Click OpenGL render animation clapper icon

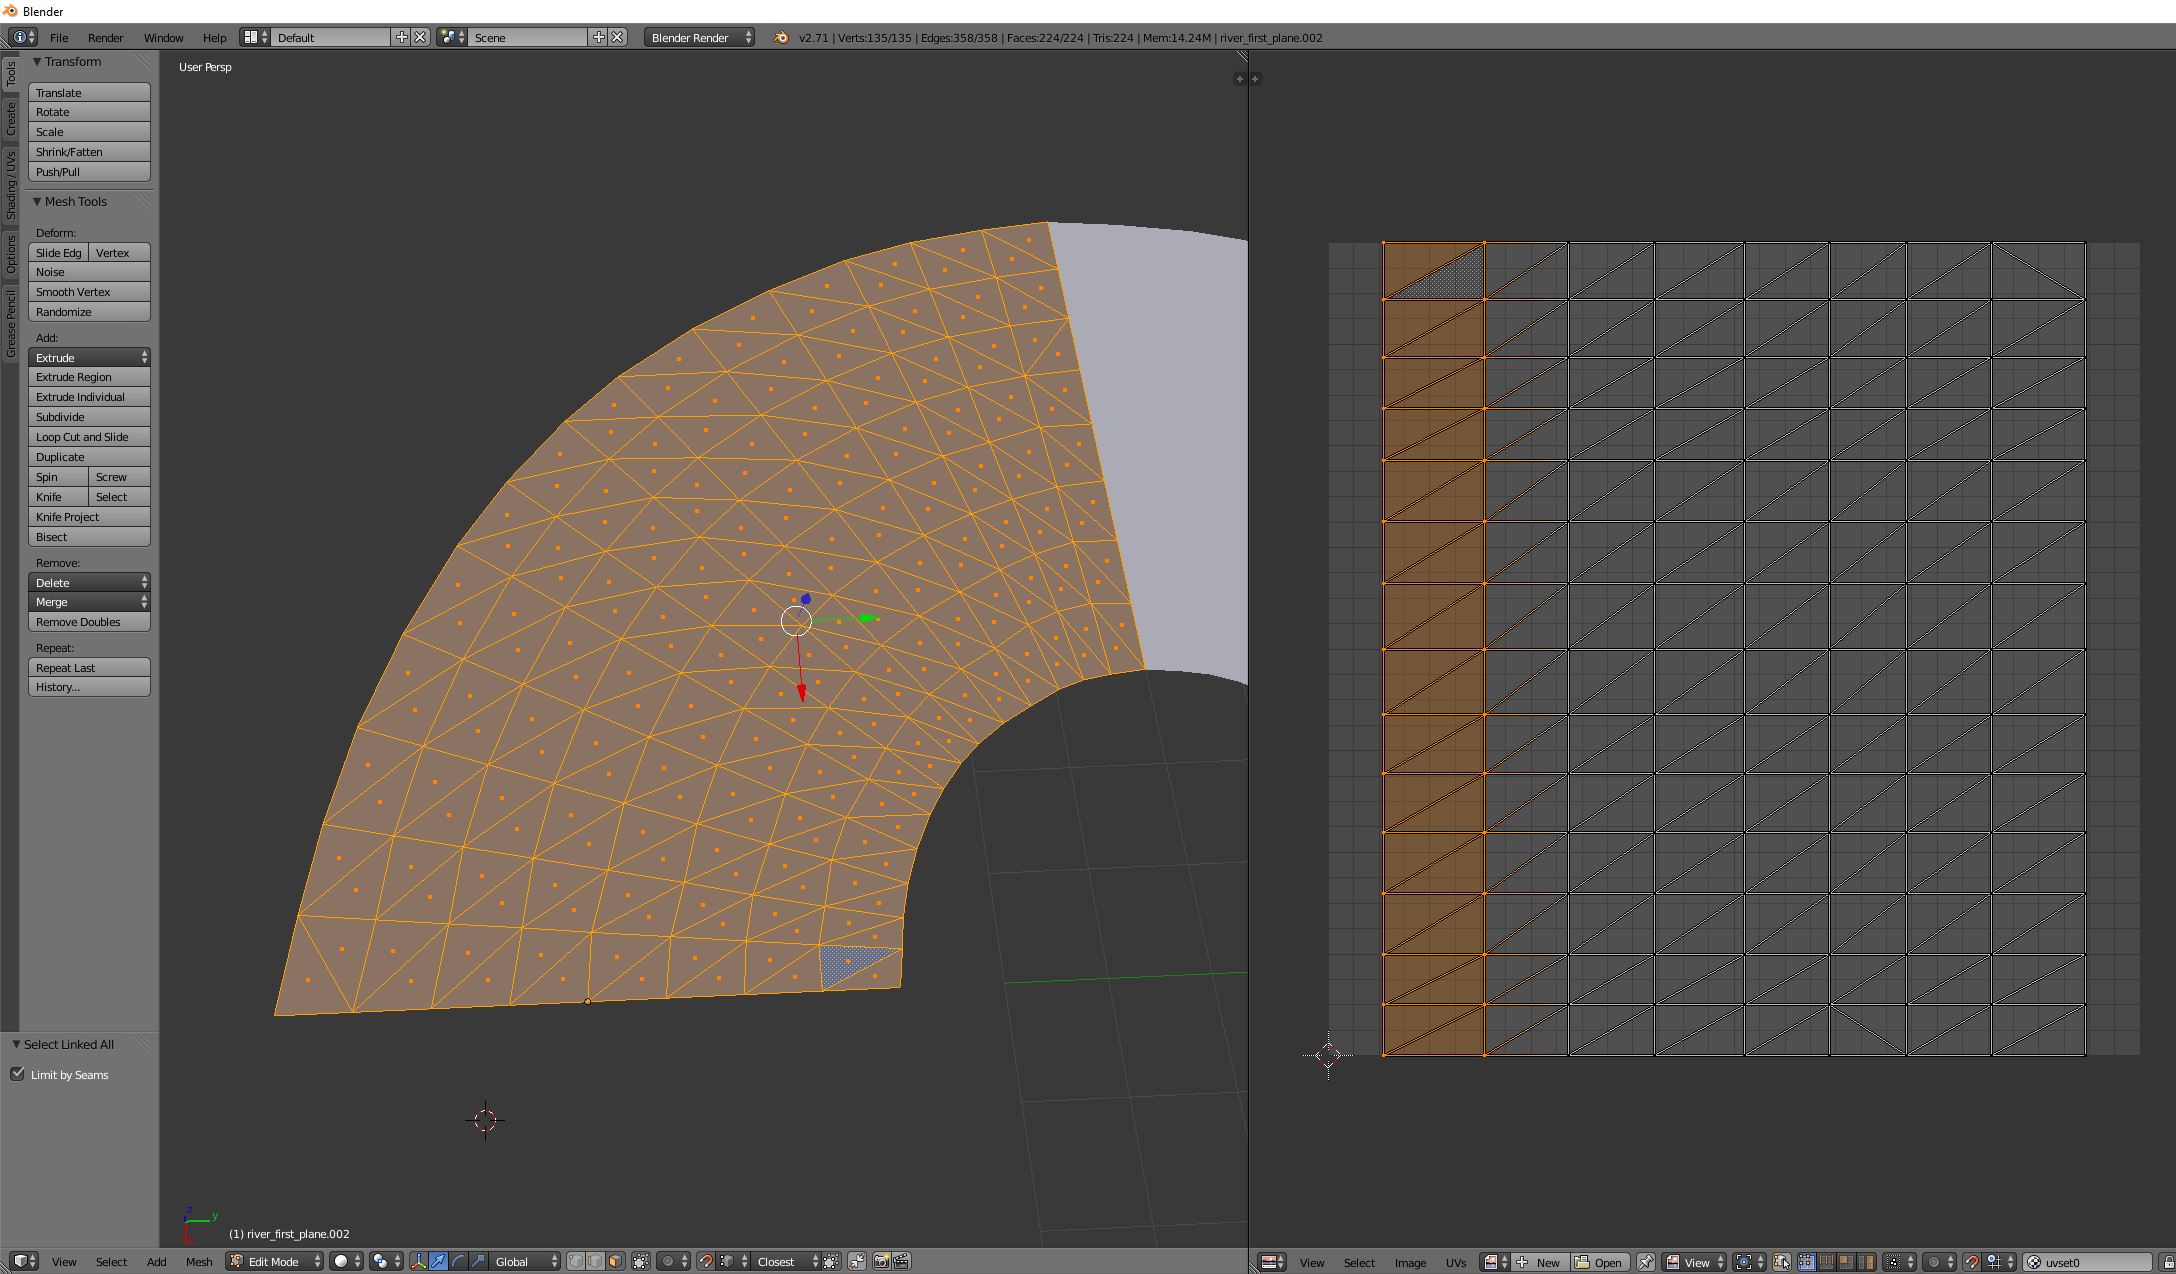pos(901,1261)
